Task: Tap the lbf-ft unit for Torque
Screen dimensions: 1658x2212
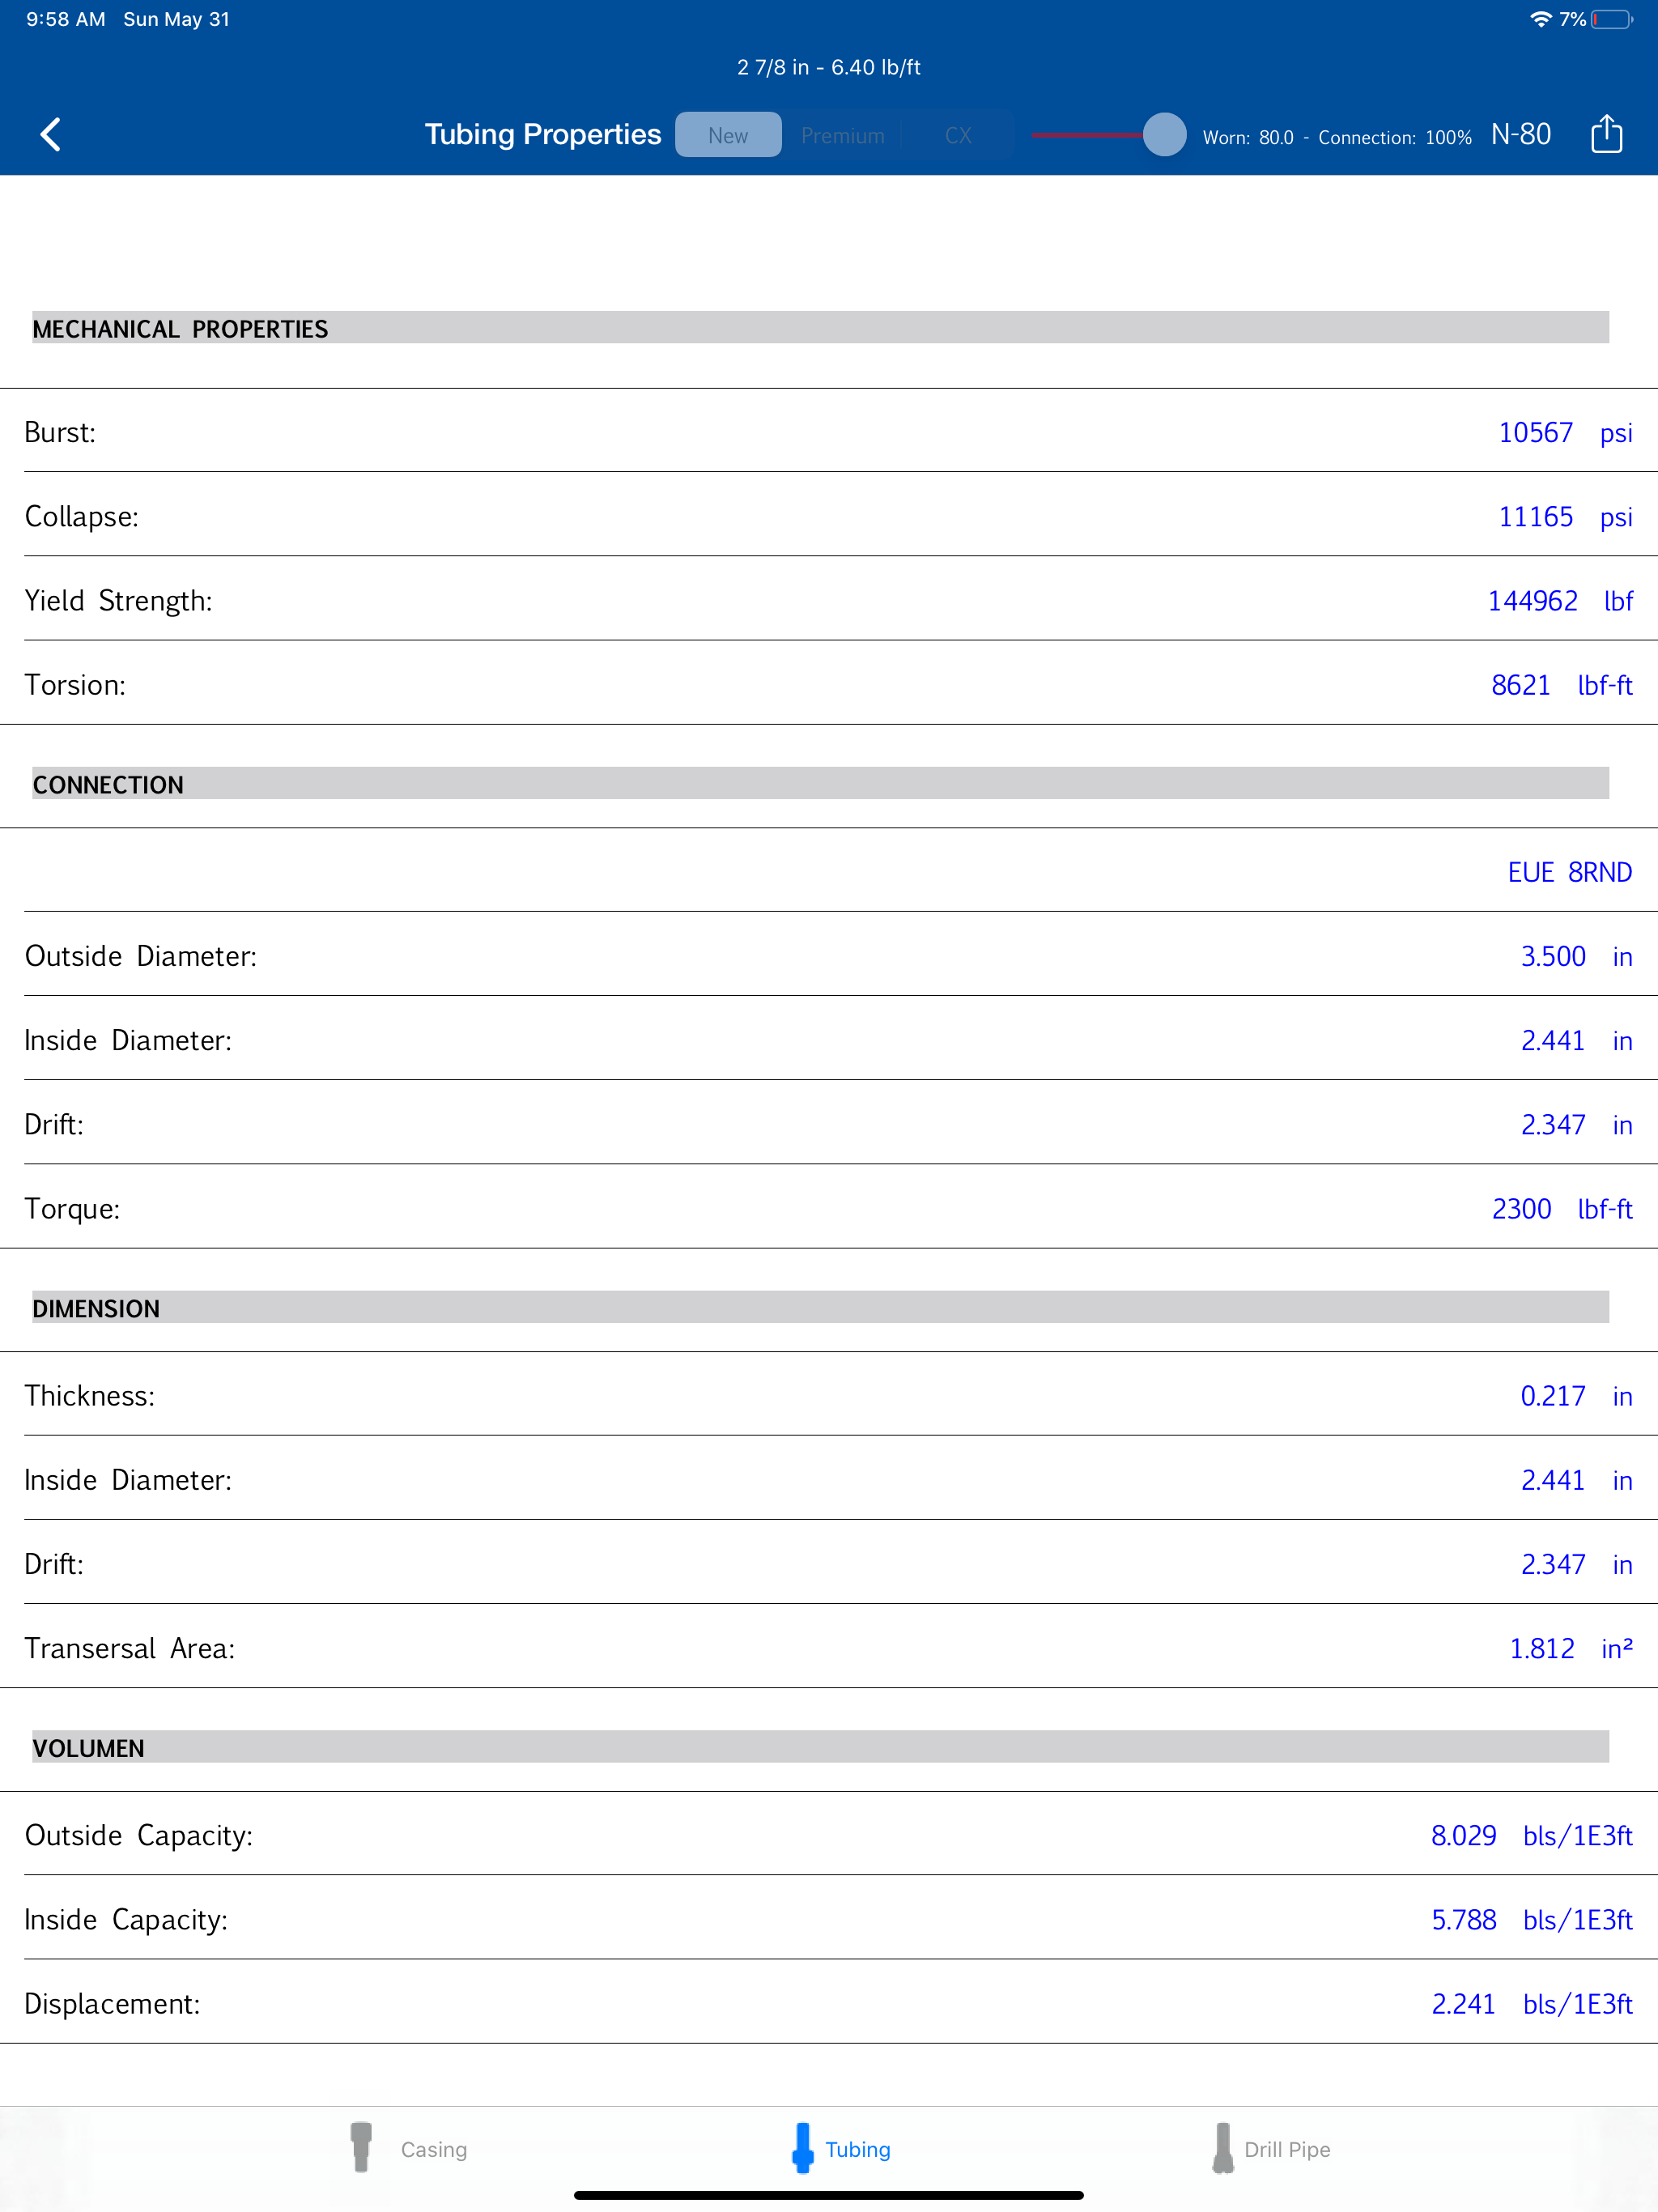Action: tap(1605, 1209)
